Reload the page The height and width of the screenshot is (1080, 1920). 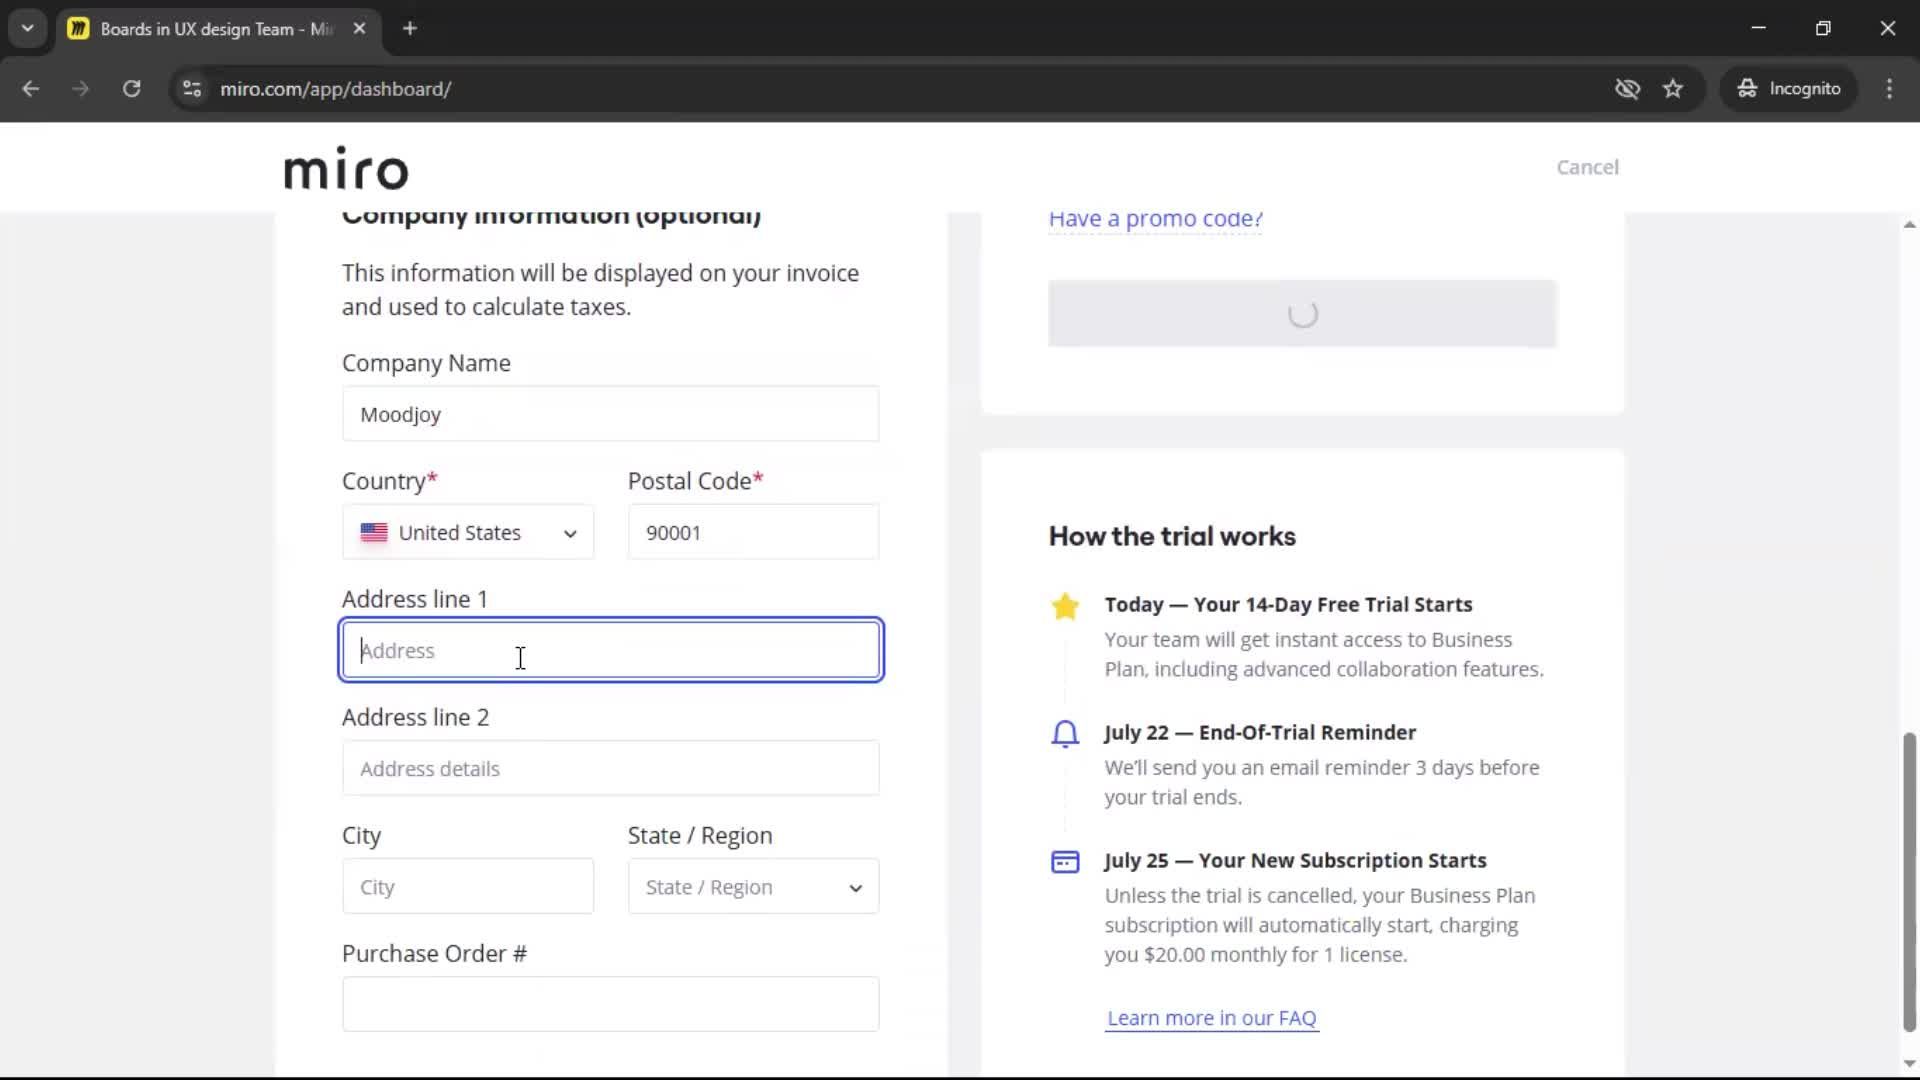coord(131,89)
